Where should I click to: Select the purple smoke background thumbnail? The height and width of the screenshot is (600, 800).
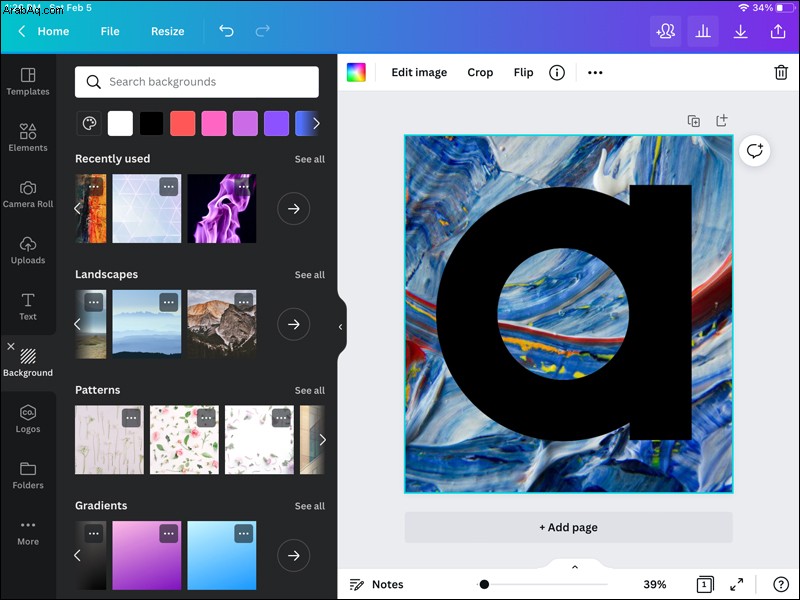[222, 209]
